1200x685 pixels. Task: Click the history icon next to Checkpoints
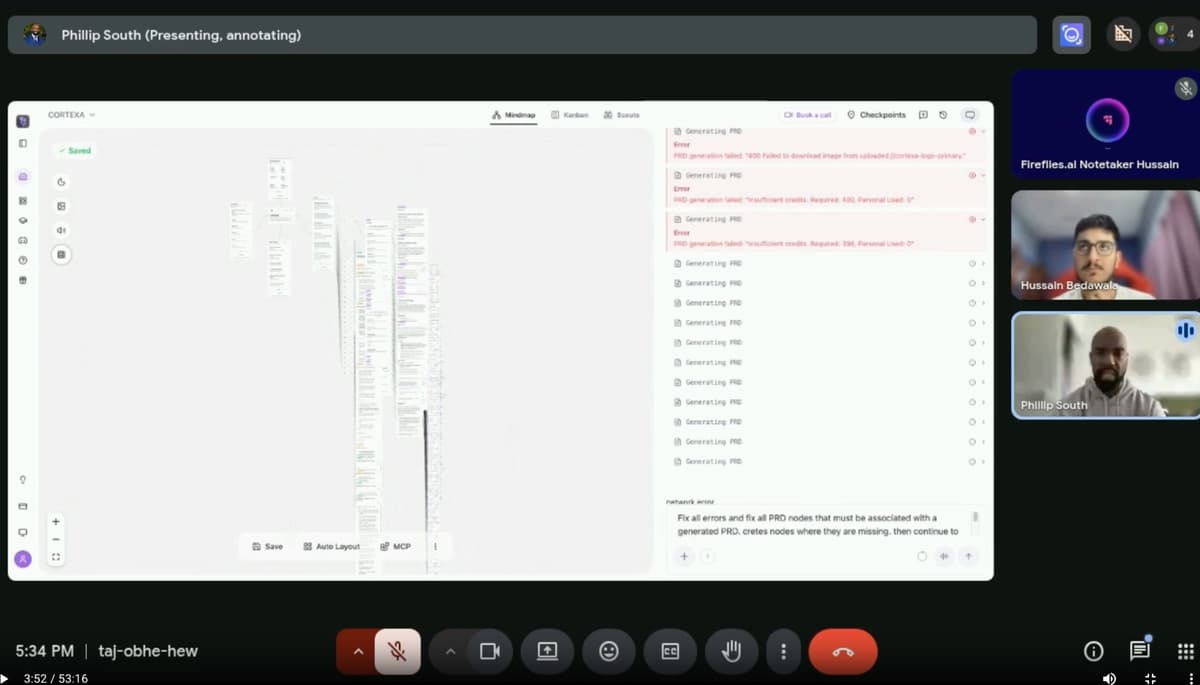point(943,115)
